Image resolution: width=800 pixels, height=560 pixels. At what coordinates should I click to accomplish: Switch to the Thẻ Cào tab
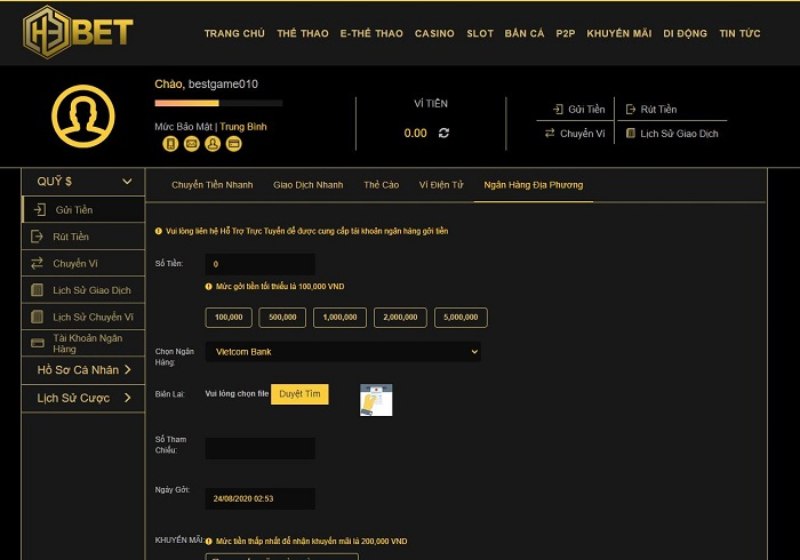click(x=381, y=185)
